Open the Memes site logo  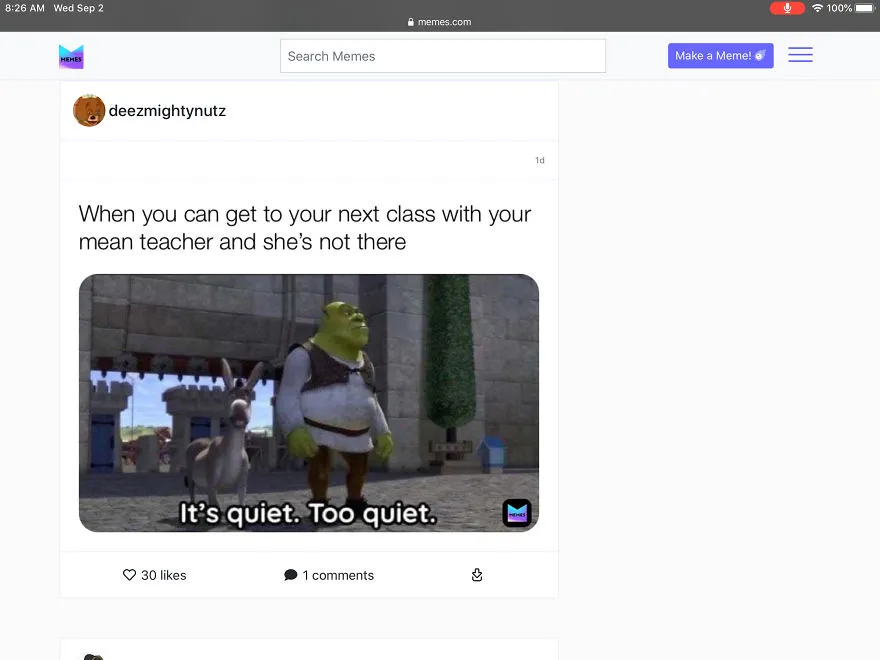[71, 57]
